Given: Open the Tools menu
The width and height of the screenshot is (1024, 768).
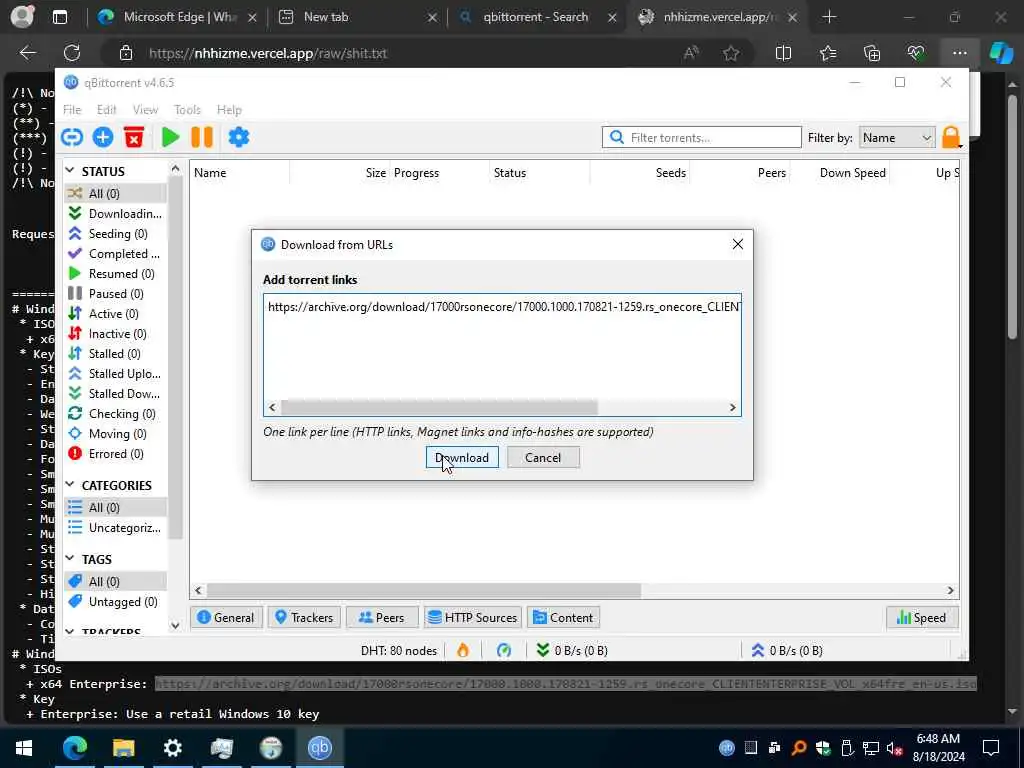Looking at the screenshot, I should tap(187, 110).
